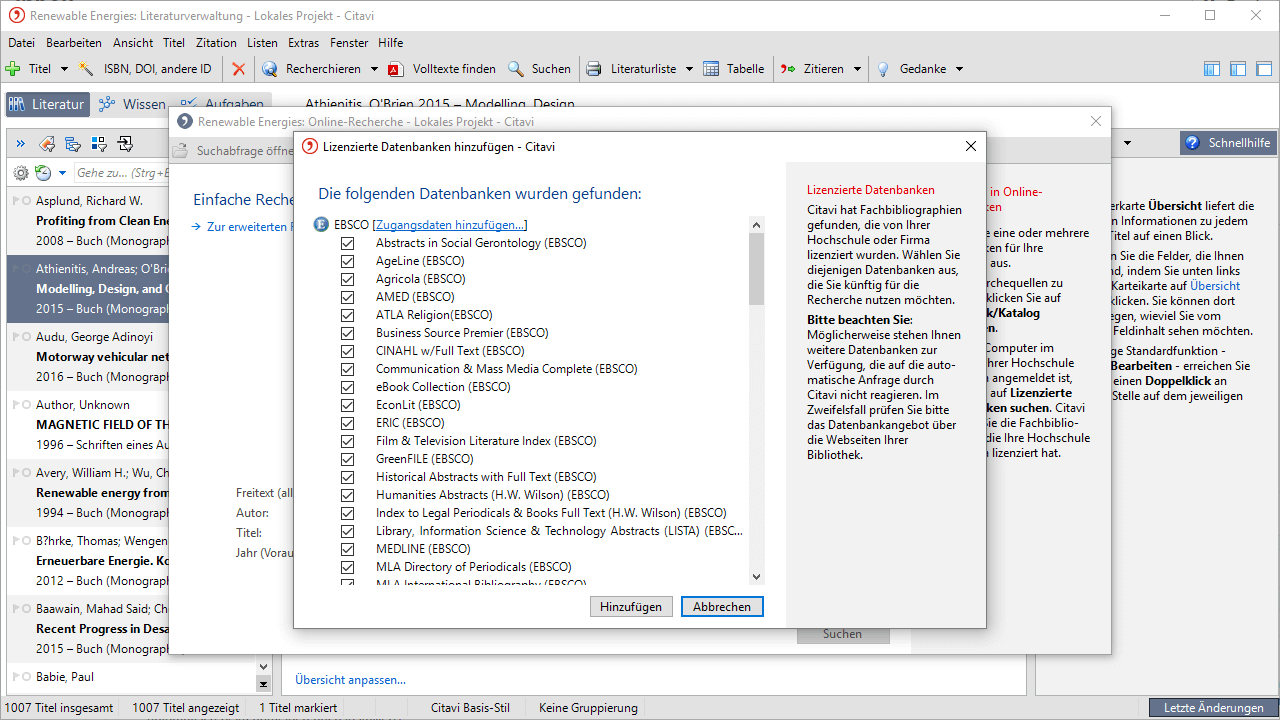
Task: Open the Bearbeiten menu
Action: pos(74,43)
